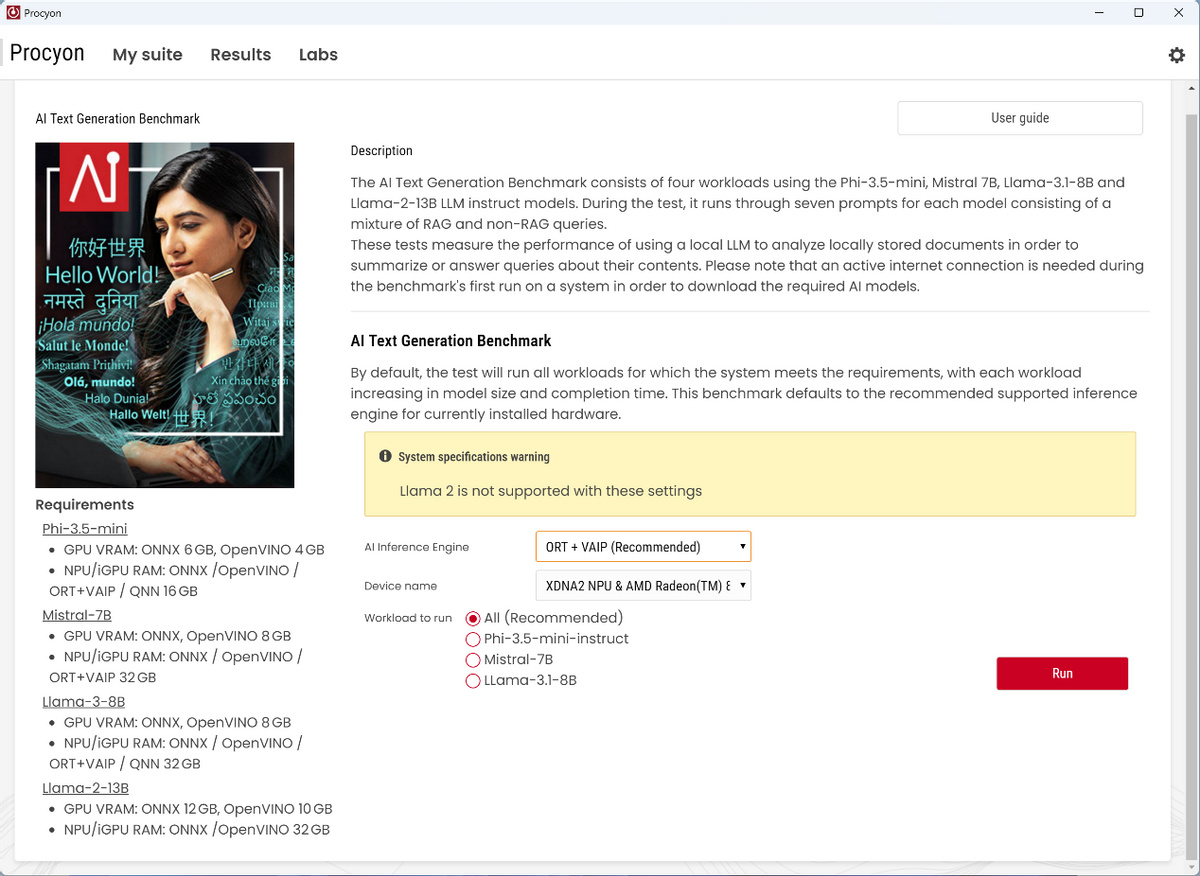Close the Procyon window
Image resolution: width=1200 pixels, height=876 pixels.
pos(1177,12)
